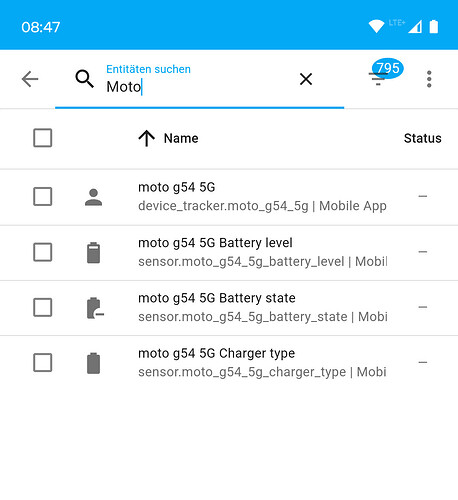Click the person icon for device tracker
This screenshot has height=500, width=458.
point(93,197)
